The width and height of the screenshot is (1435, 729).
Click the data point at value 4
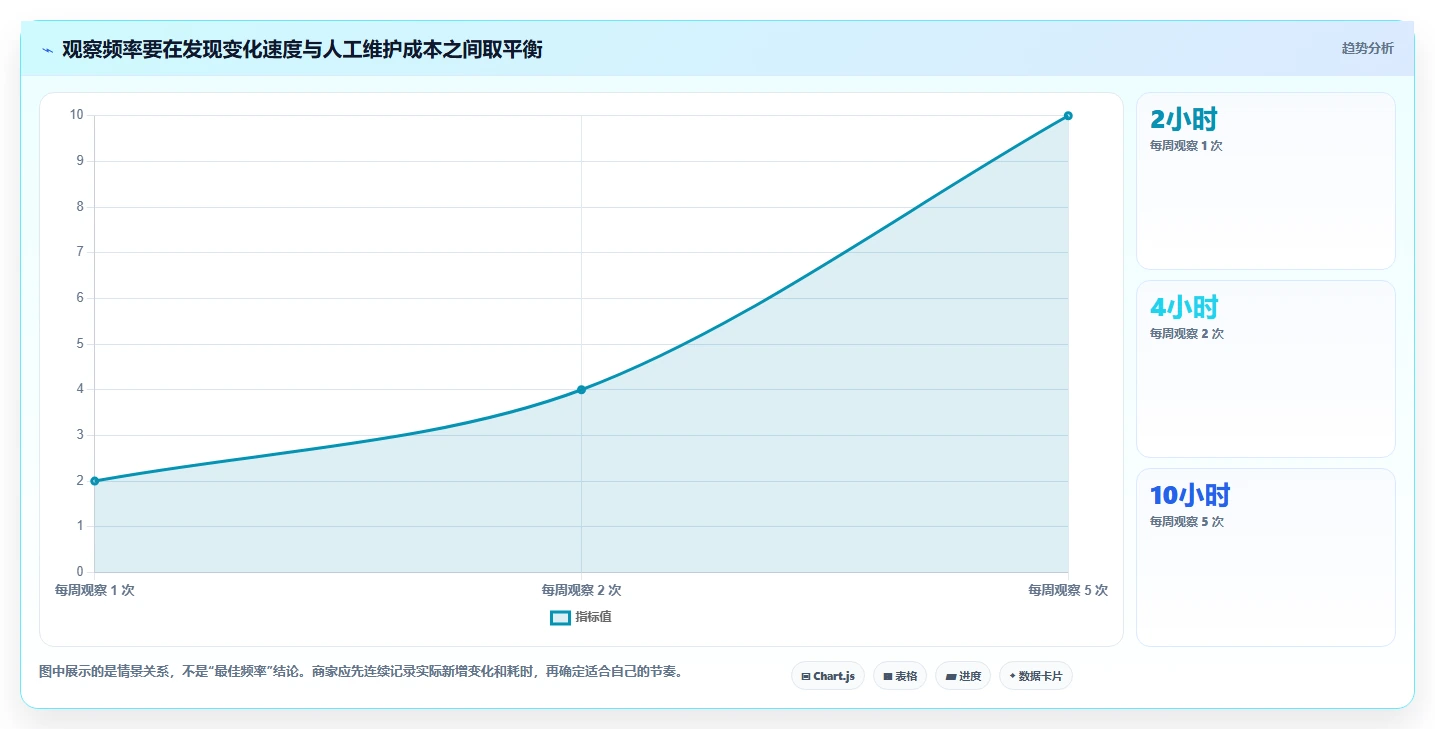[x=581, y=389]
